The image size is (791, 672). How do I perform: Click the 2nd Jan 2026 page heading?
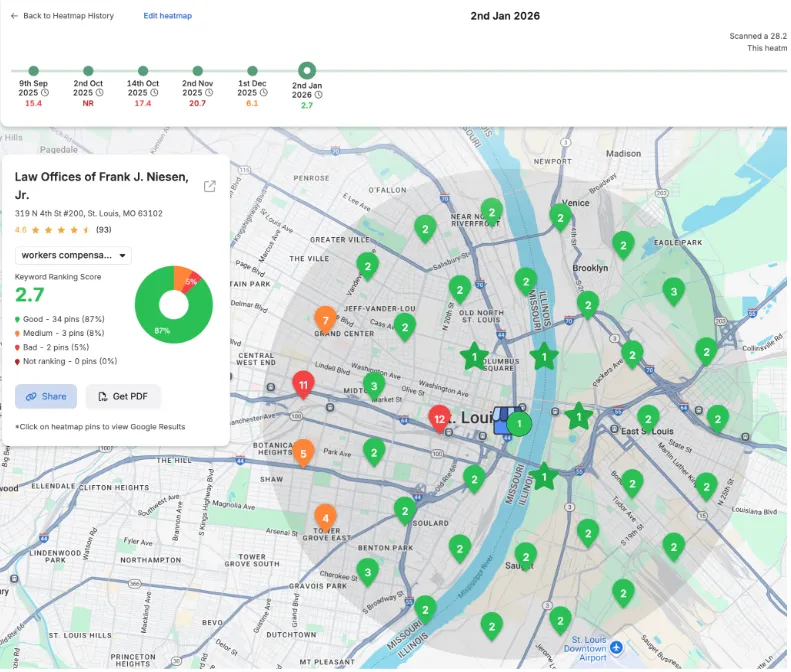tap(505, 16)
